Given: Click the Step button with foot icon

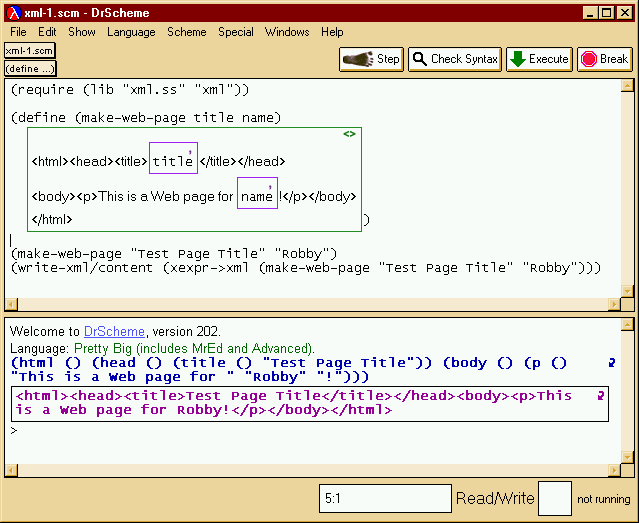Looking at the screenshot, I should pos(371,59).
